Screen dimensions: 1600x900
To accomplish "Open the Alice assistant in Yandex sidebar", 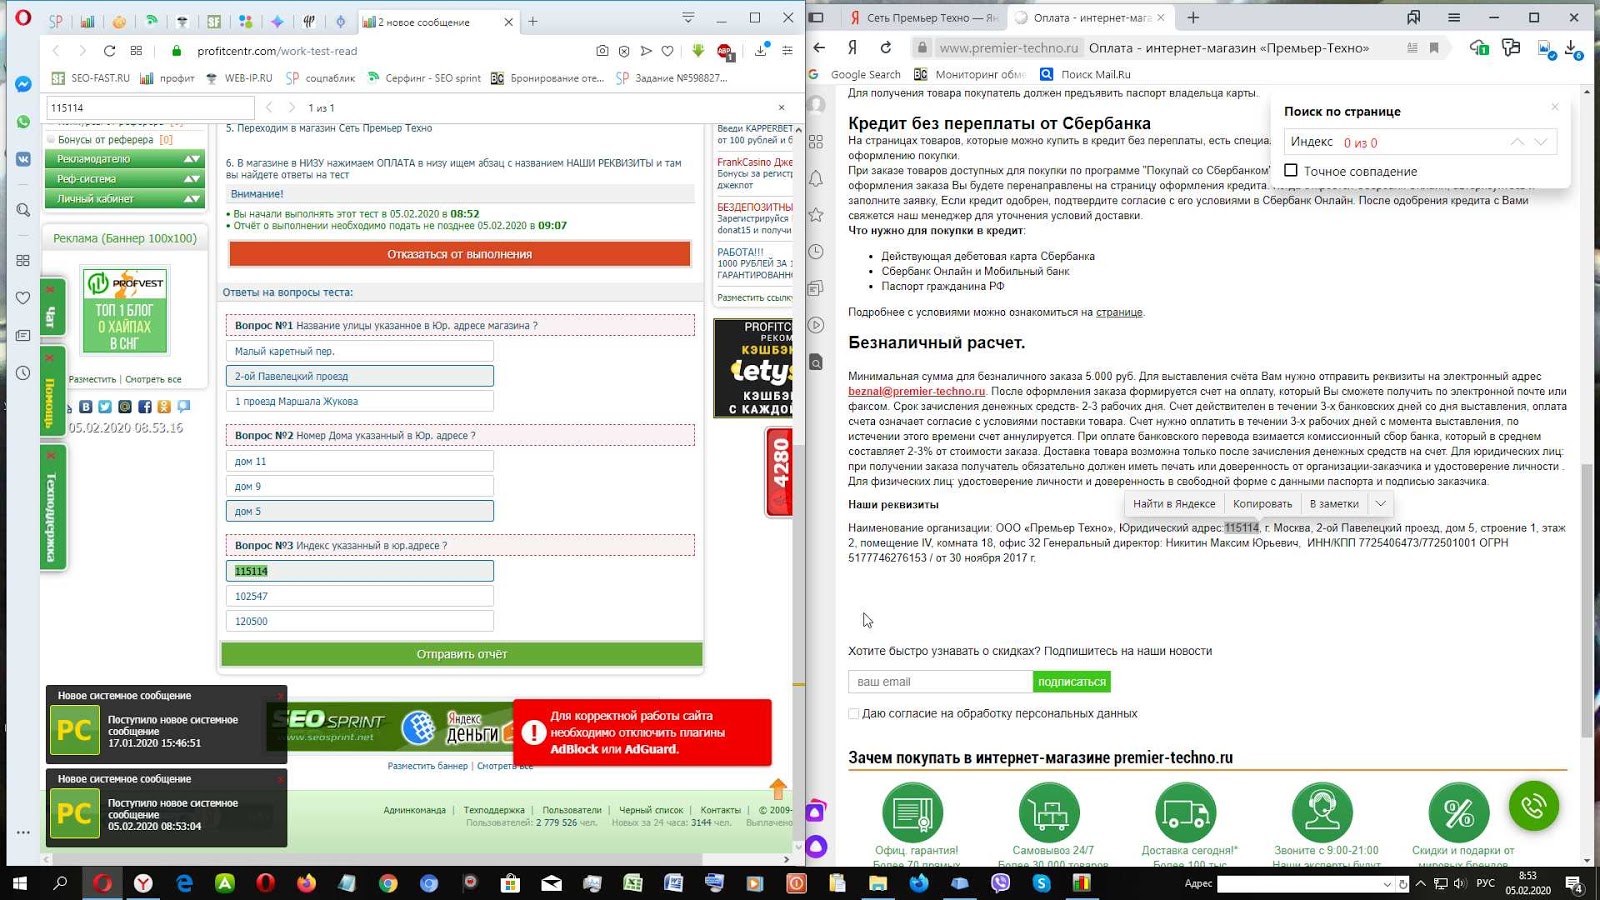I will coord(817,847).
